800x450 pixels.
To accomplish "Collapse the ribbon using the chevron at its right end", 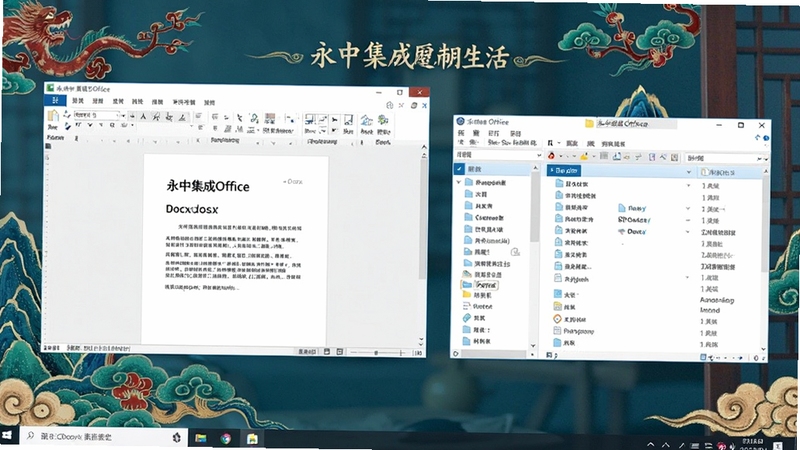I will click(424, 147).
